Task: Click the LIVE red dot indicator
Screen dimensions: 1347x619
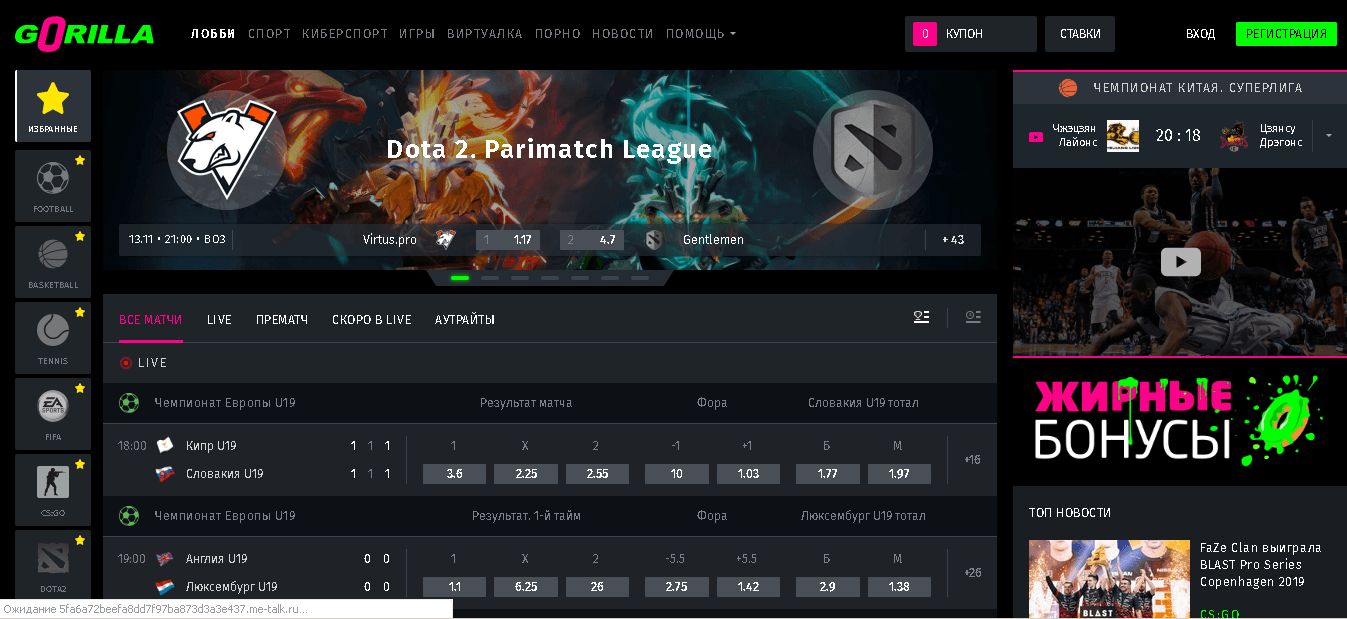Action: (x=126, y=363)
